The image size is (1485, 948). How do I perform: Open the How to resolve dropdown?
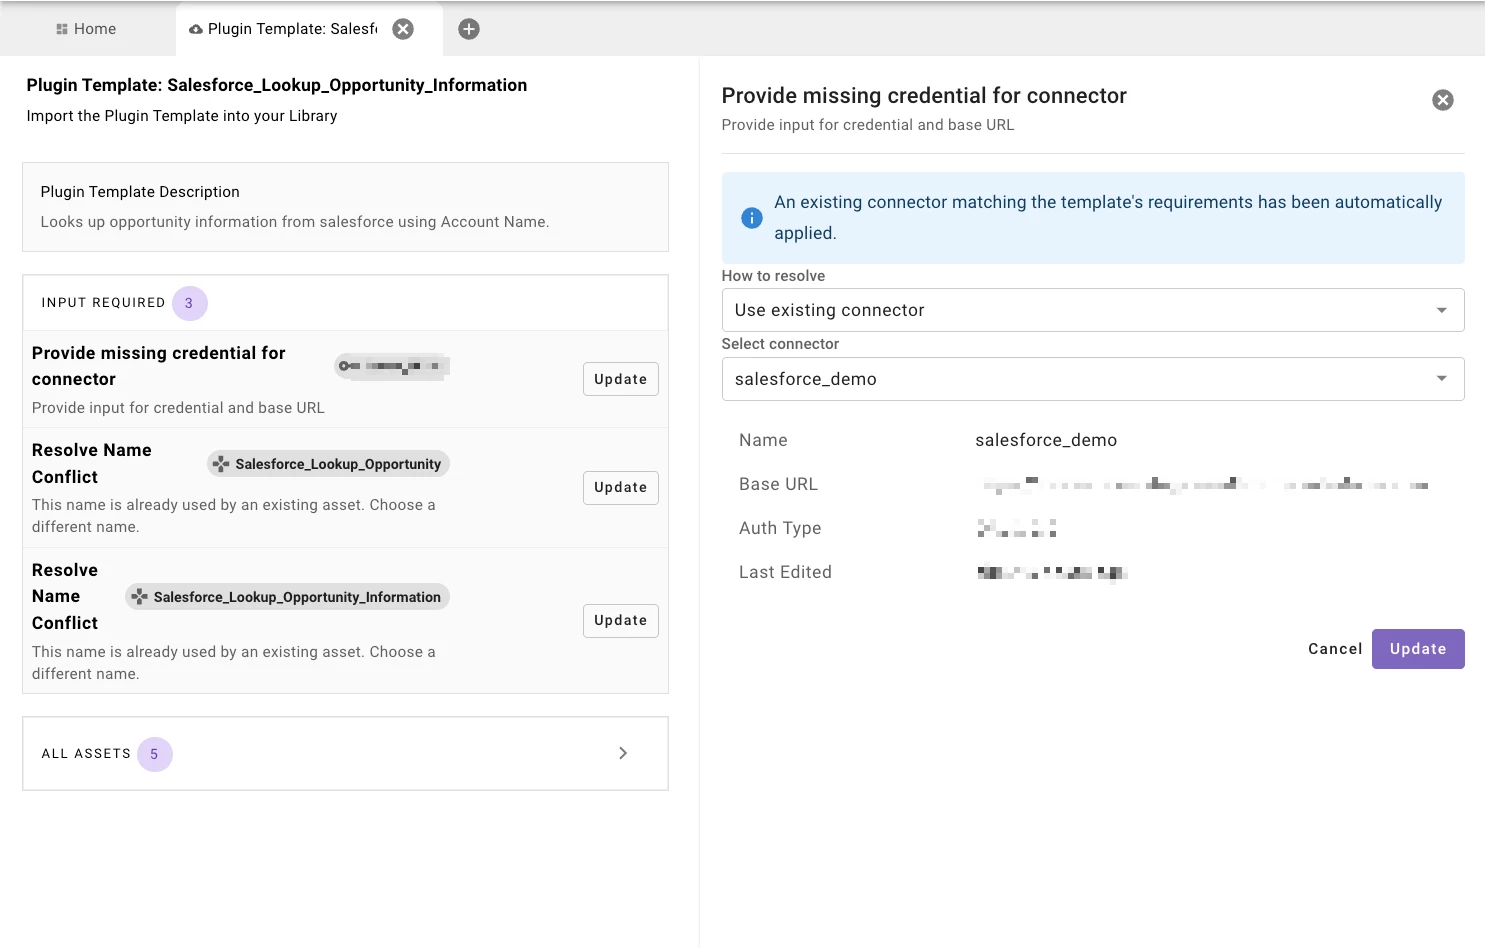(1093, 310)
